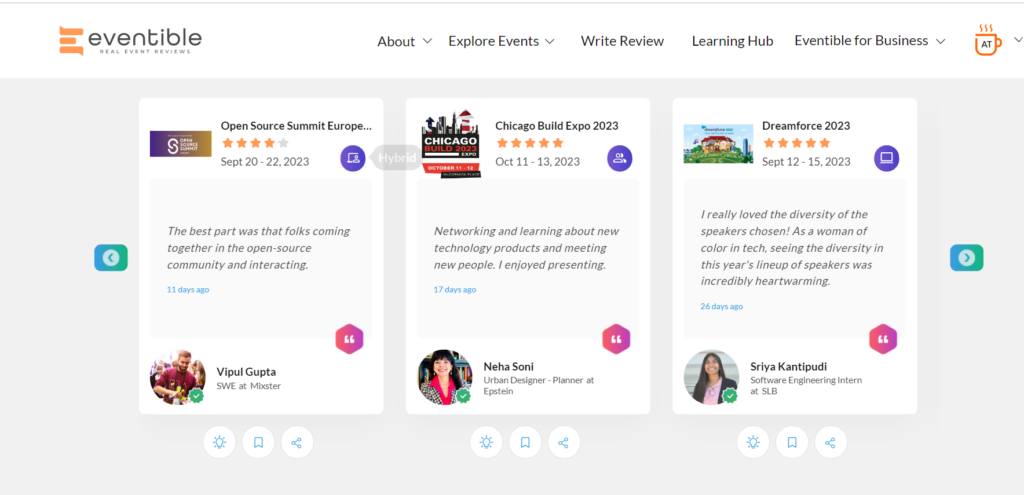
Task: Click the Eventible logo
Action: (x=130, y=40)
